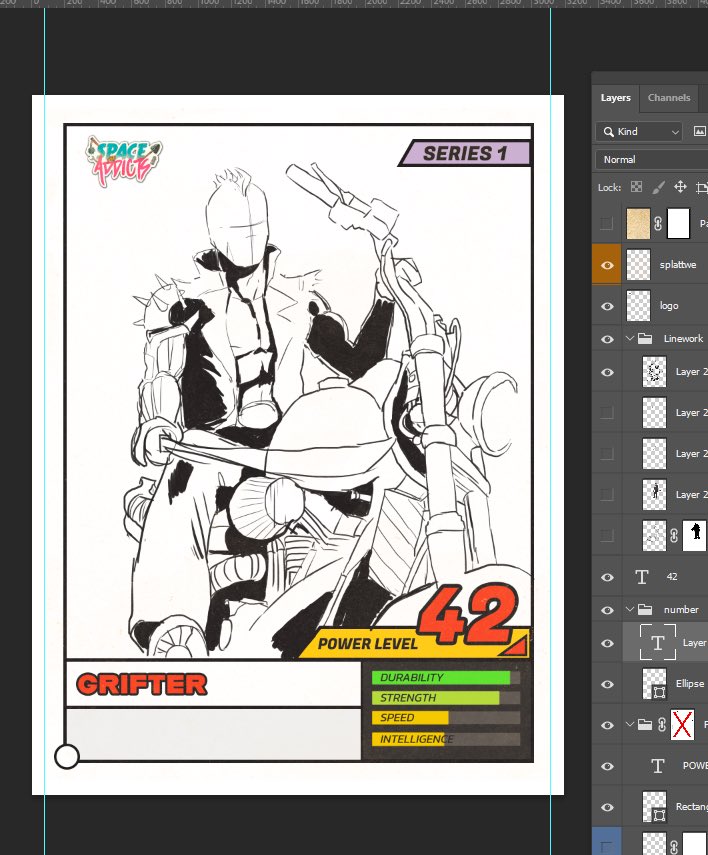Hide the Rectangle shape layer
The height and width of the screenshot is (855, 708).
pos(607,807)
